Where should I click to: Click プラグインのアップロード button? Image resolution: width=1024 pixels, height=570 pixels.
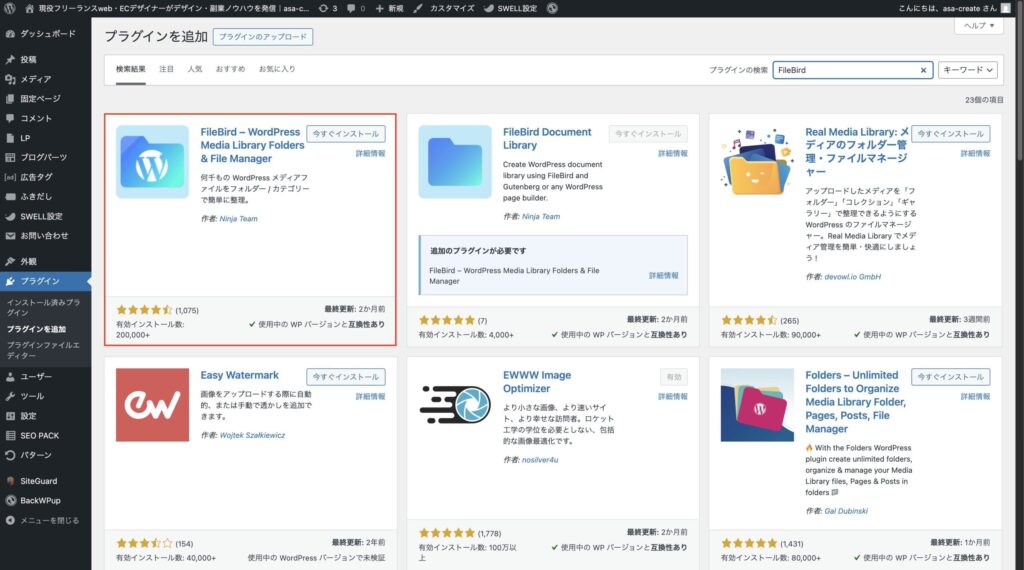pyautogui.click(x=263, y=37)
